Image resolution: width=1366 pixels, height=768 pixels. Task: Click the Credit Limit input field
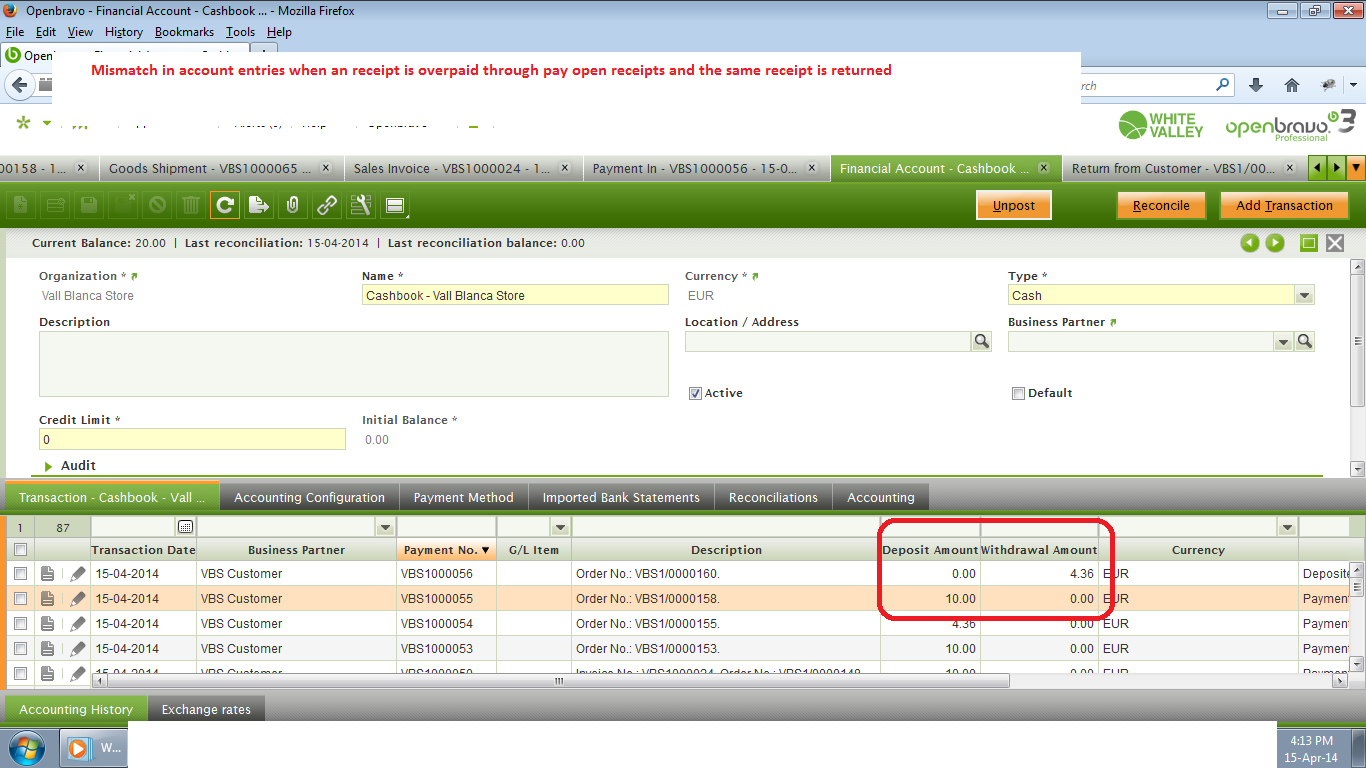click(x=192, y=439)
